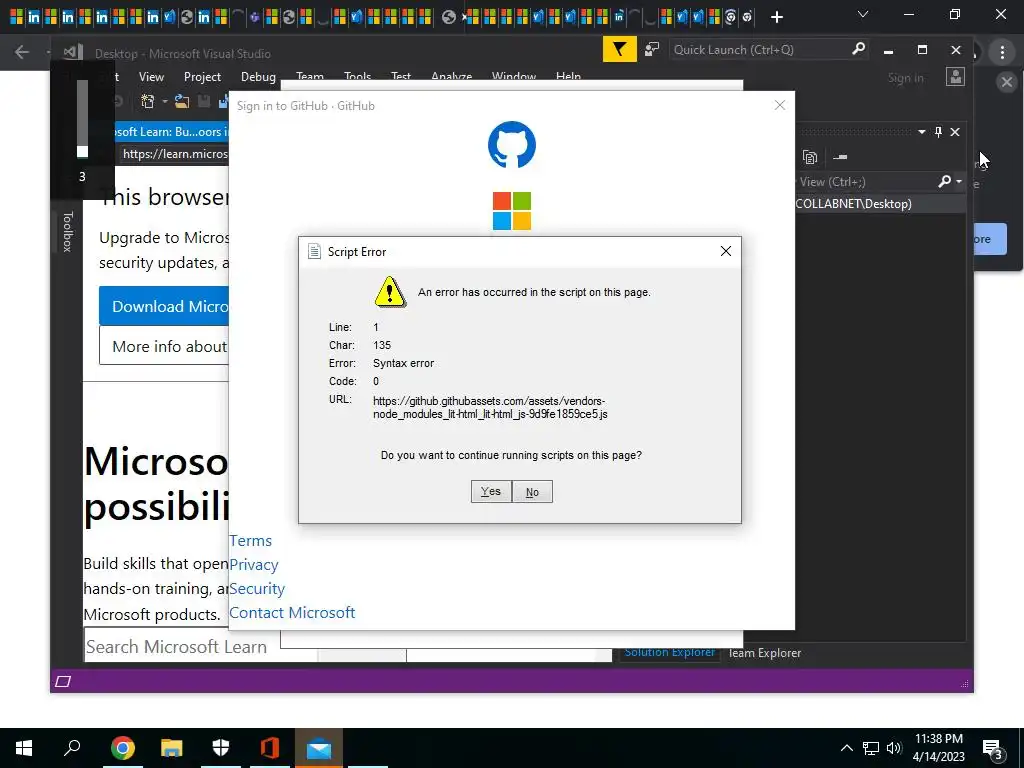Click the New Project toolbar icon
This screenshot has width=1024, height=768.
click(148, 101)
